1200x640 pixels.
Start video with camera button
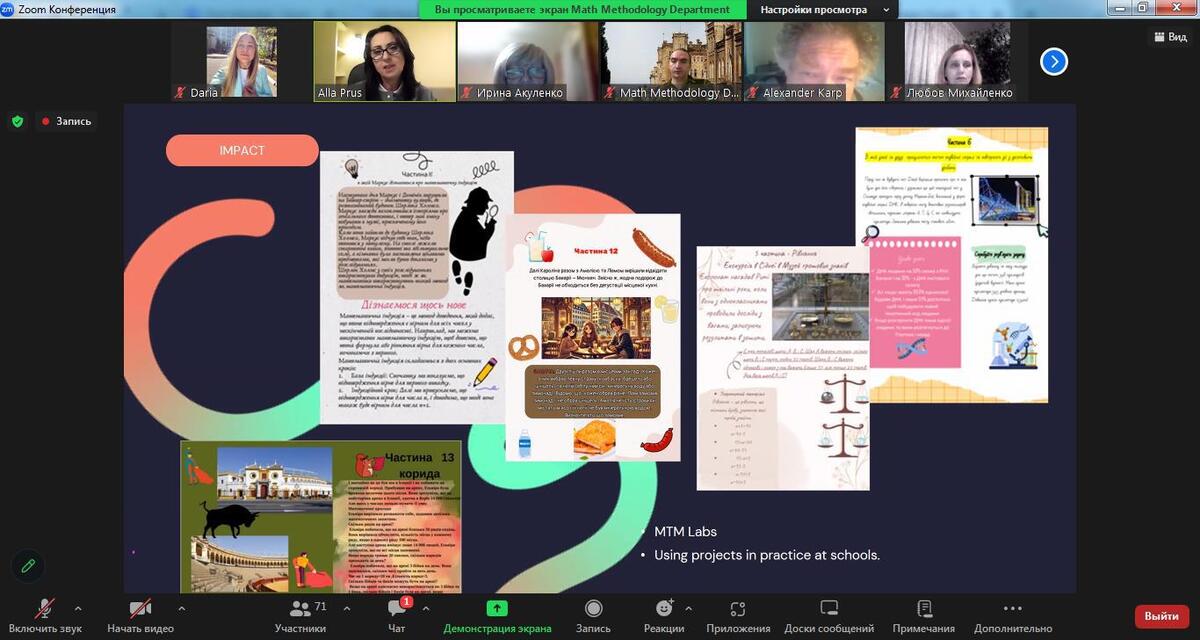140,615
